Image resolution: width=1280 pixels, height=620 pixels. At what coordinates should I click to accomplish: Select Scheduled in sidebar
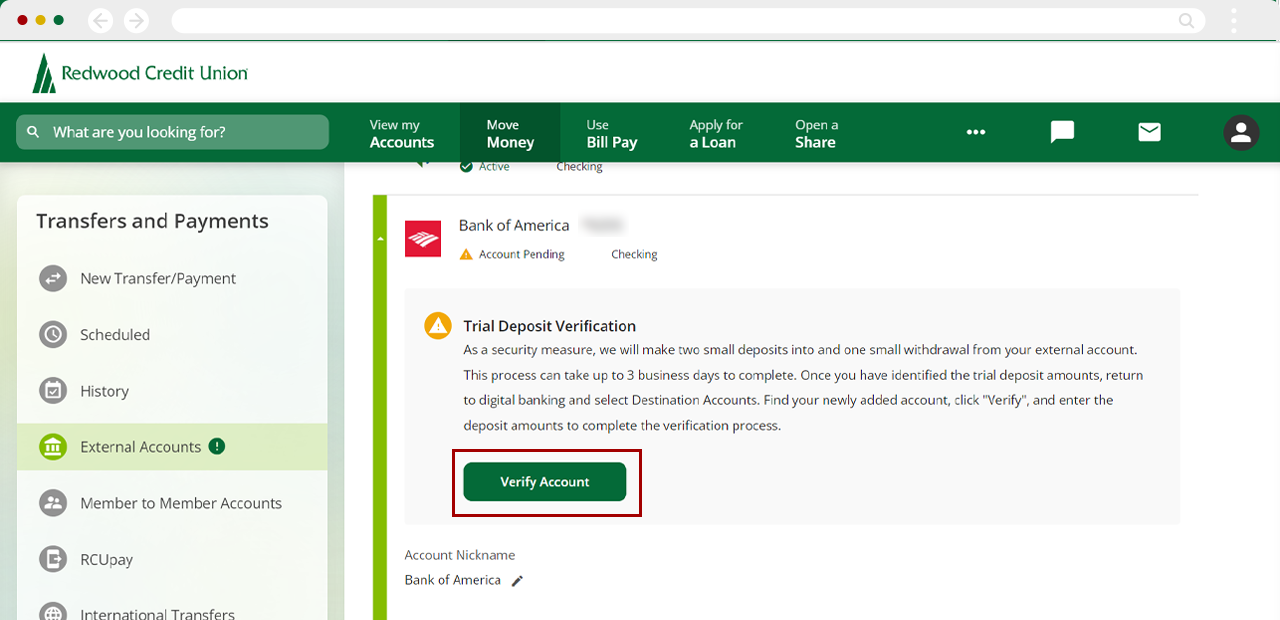(172, 335)
